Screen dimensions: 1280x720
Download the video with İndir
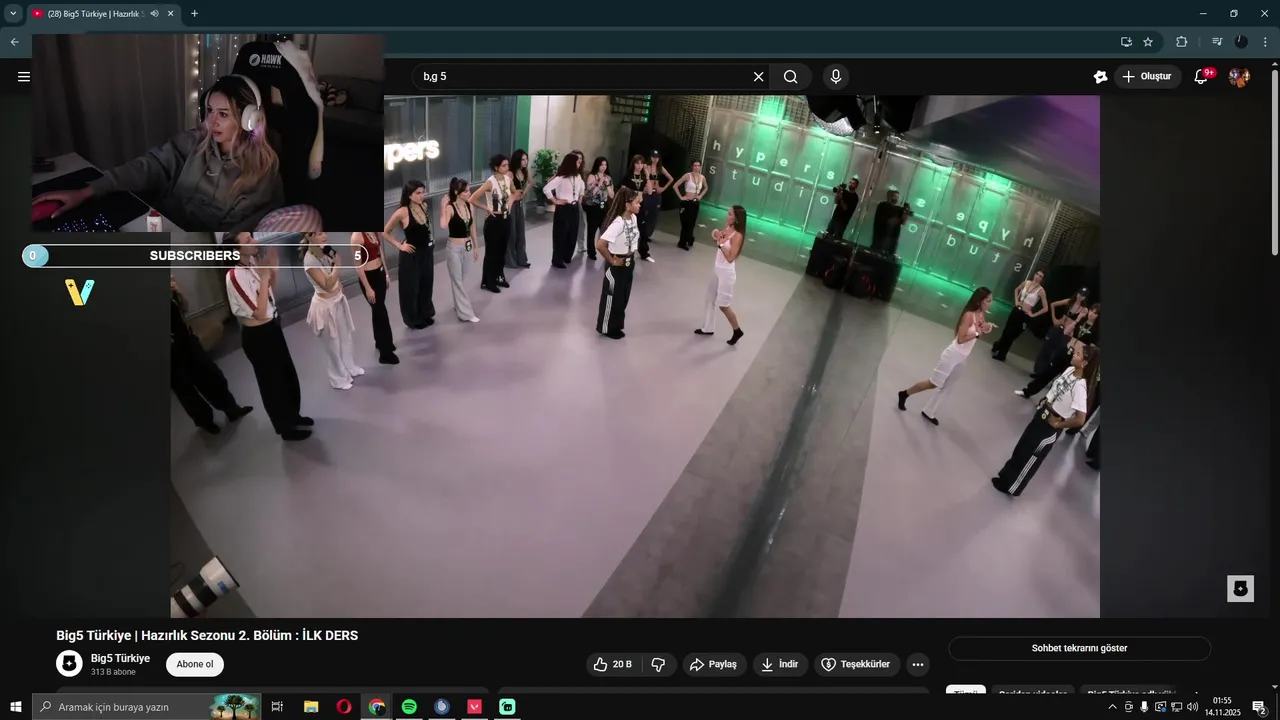click(x=780, y=664)
